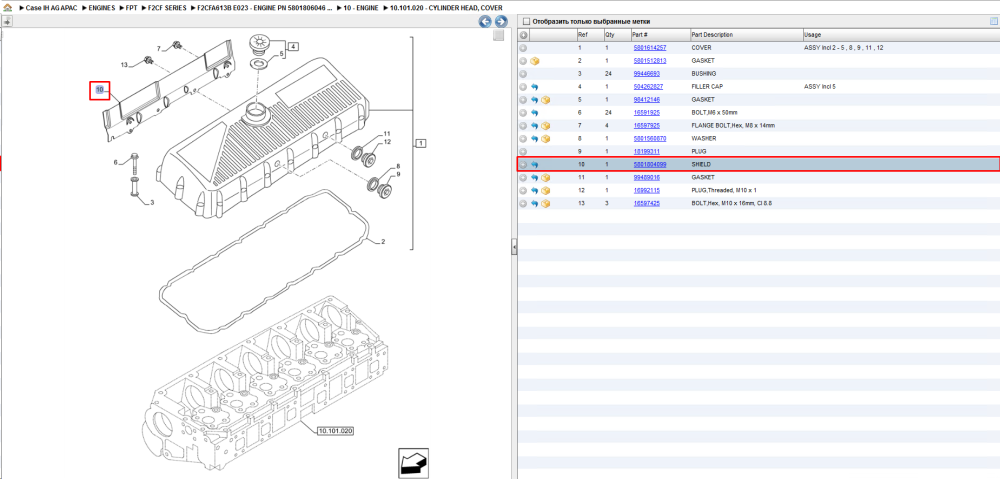Screen dimensions: 1000x479
Task: Click the blue arrow icon in BOLT Hex M10 row
Action: (x=534, y=203)
